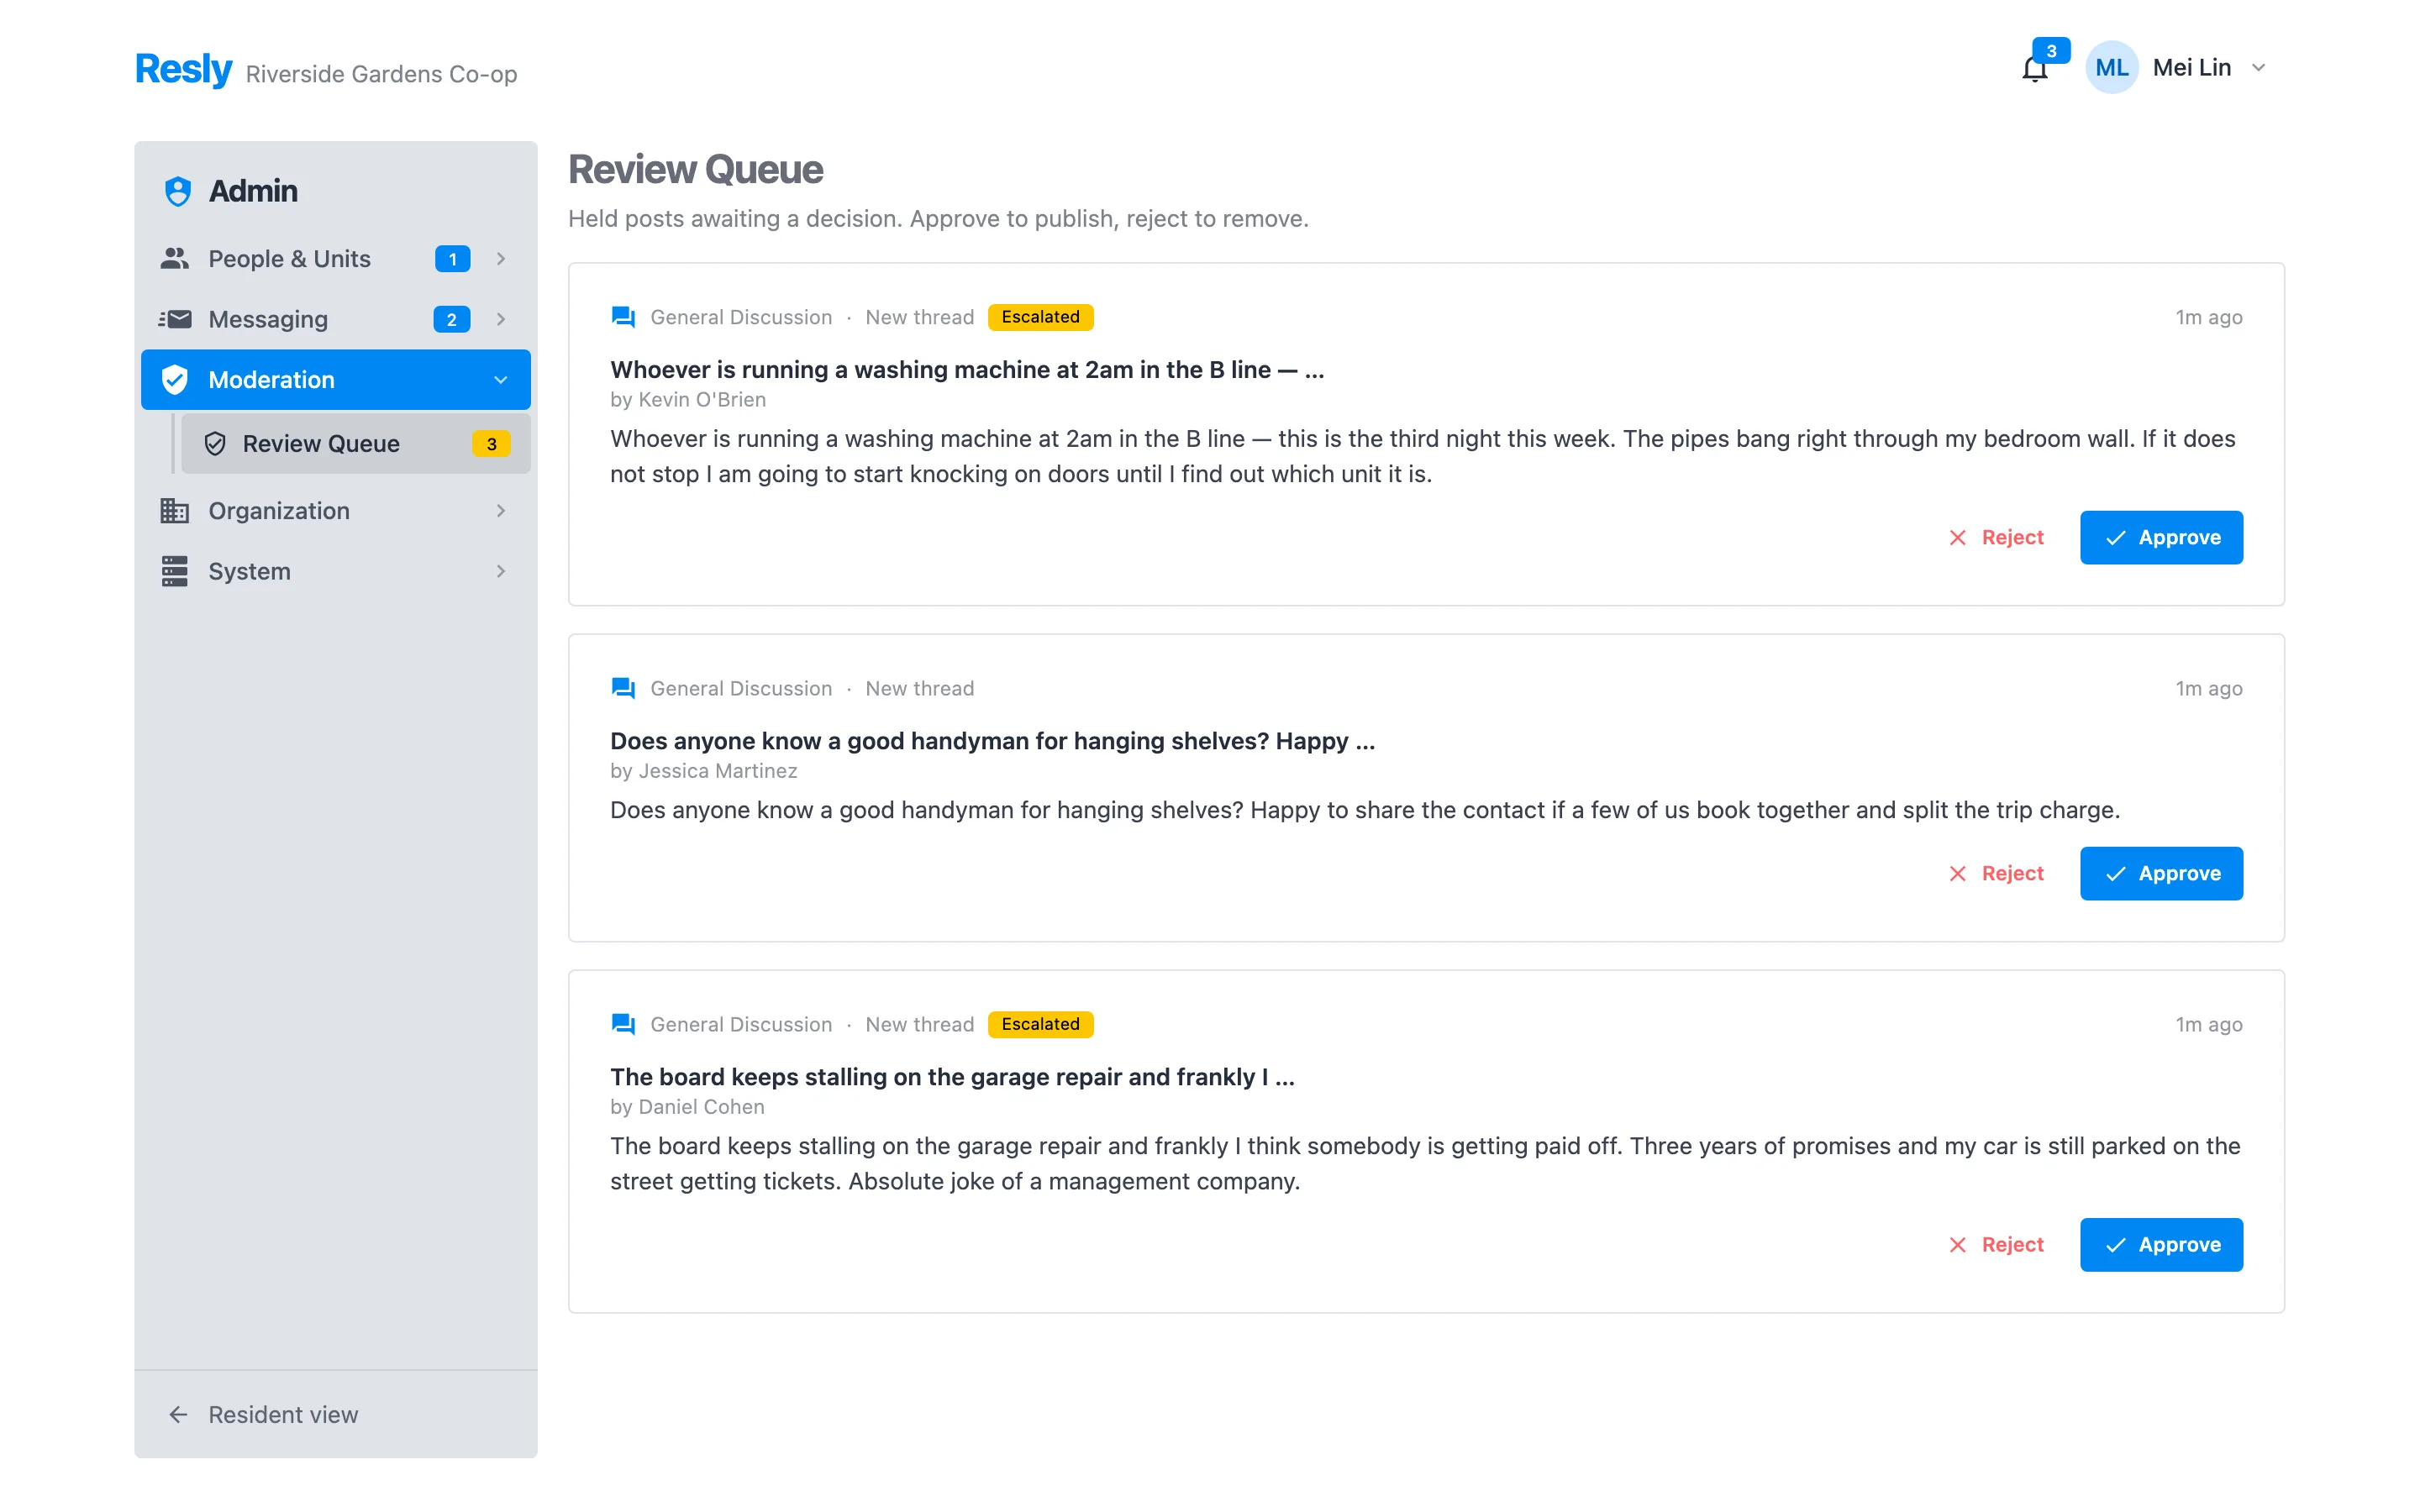The height and width of the screenshot is (1512, 2420).
Task: Click the Resly logo
Action: pos(184,69)
